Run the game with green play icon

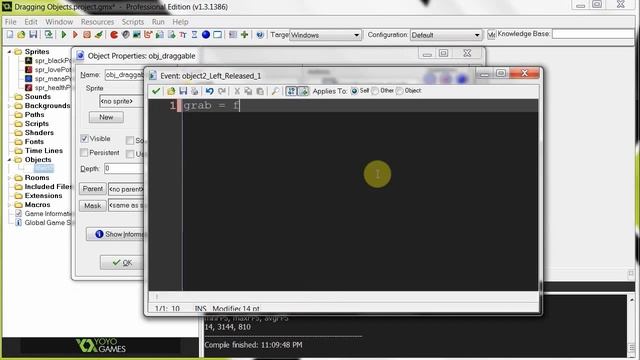click(x=64, y=35)
